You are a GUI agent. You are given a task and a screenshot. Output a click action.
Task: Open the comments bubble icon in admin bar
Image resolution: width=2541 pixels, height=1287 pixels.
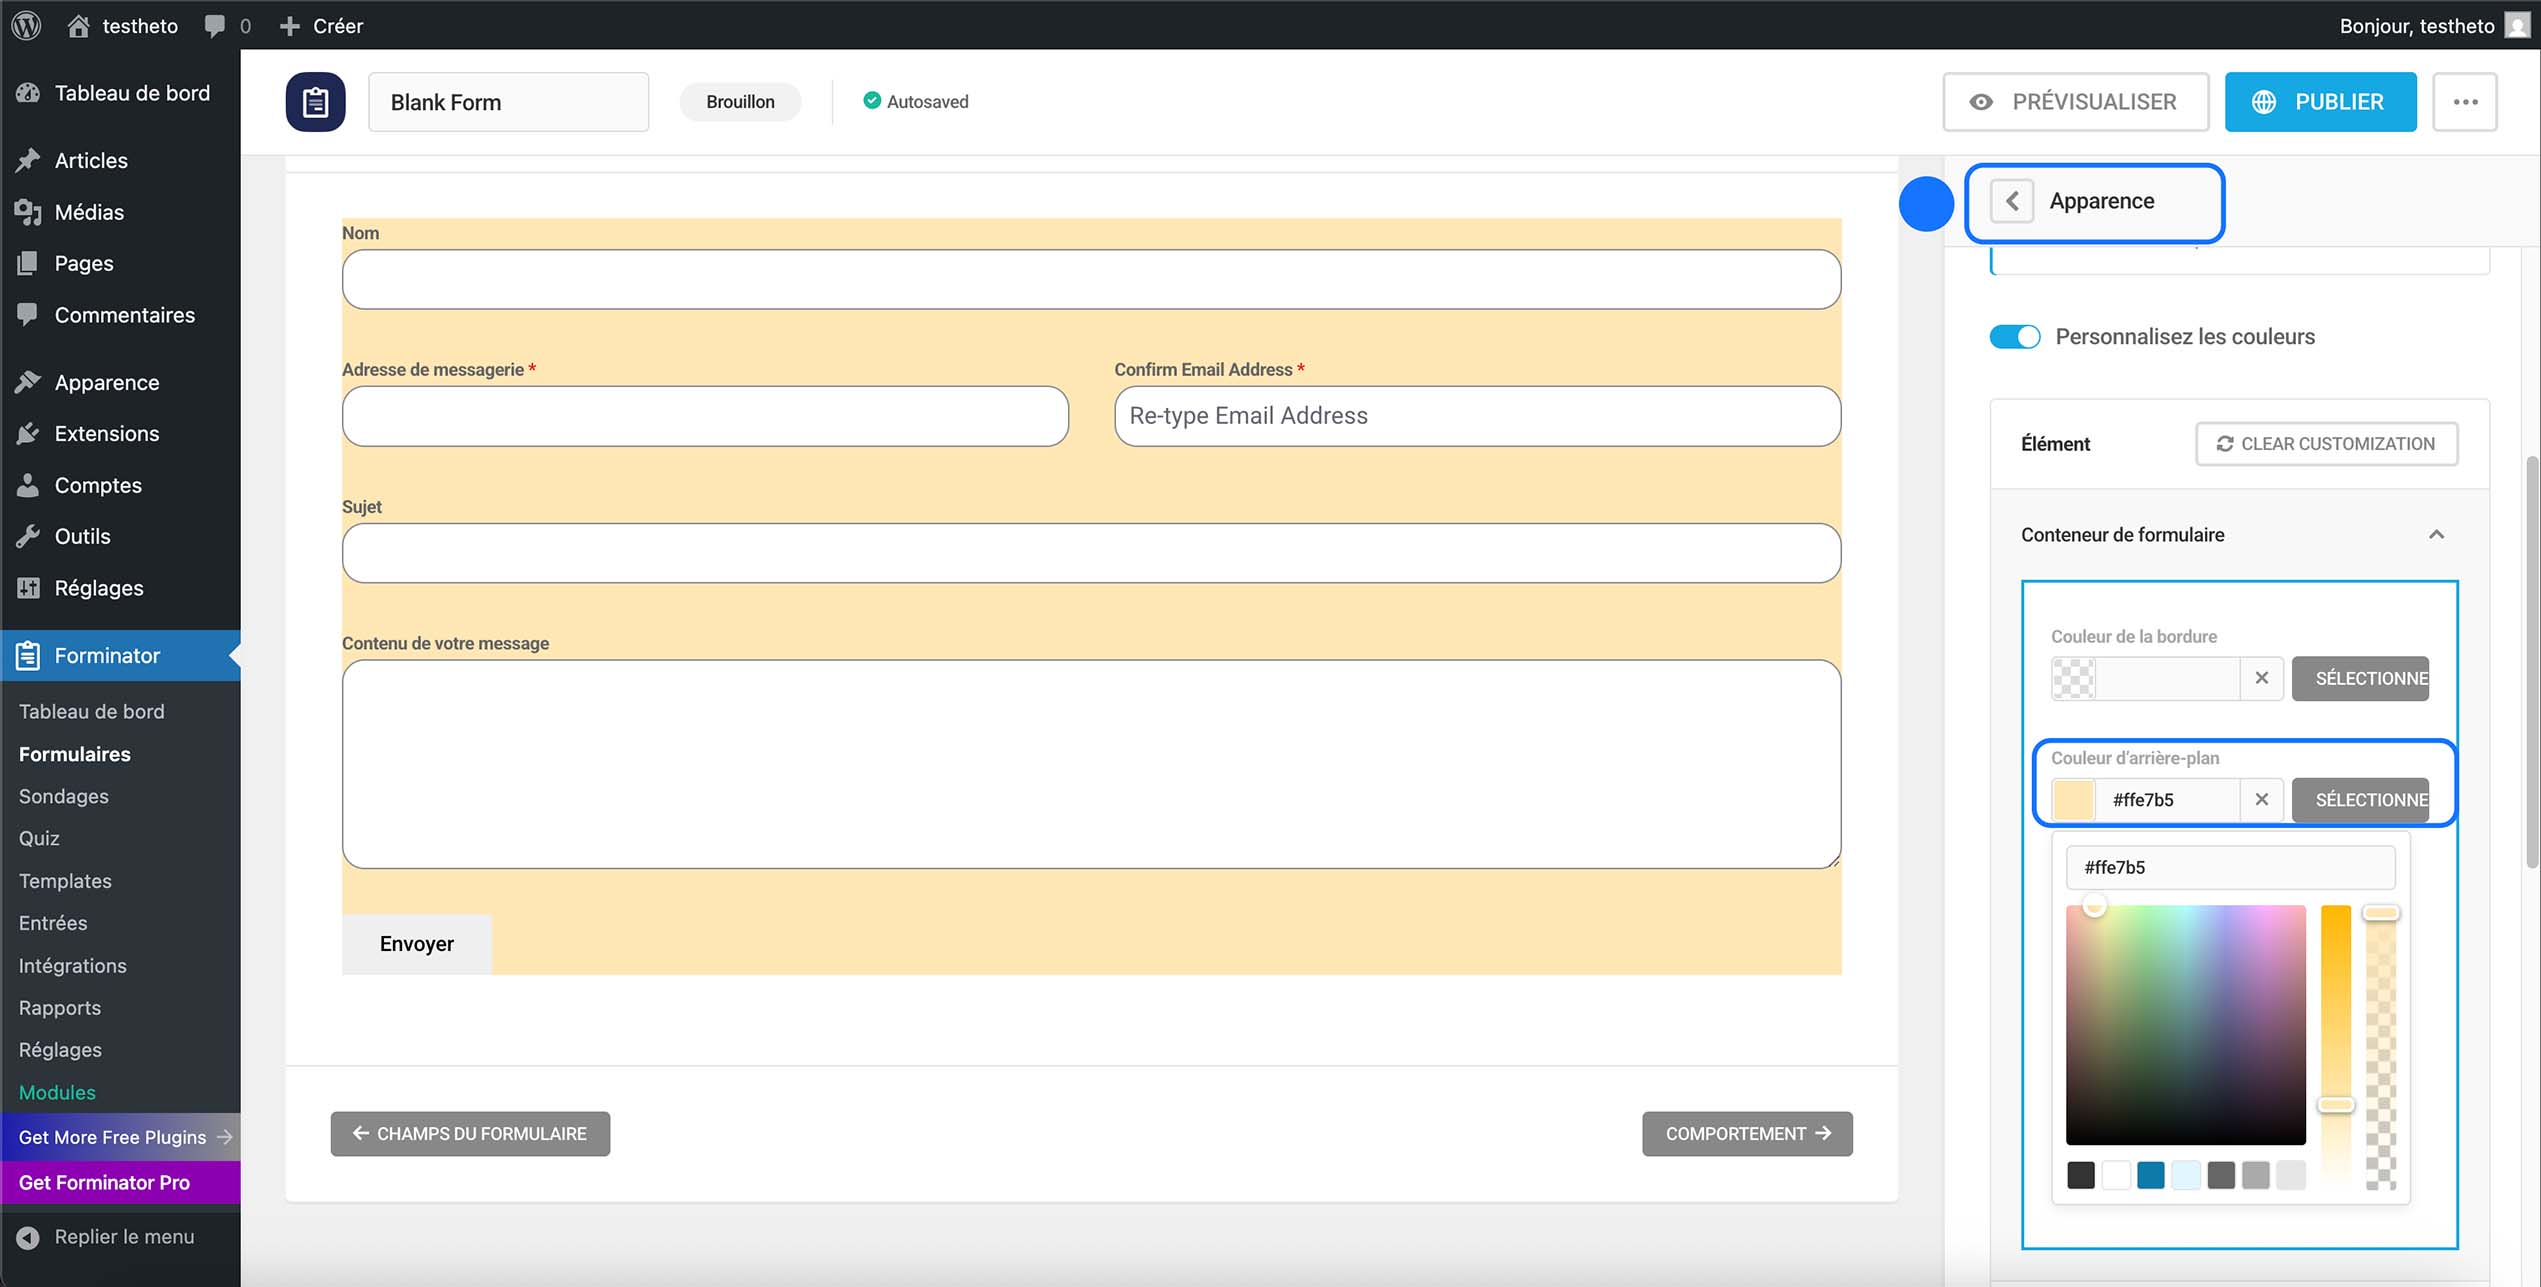(214, 25)
